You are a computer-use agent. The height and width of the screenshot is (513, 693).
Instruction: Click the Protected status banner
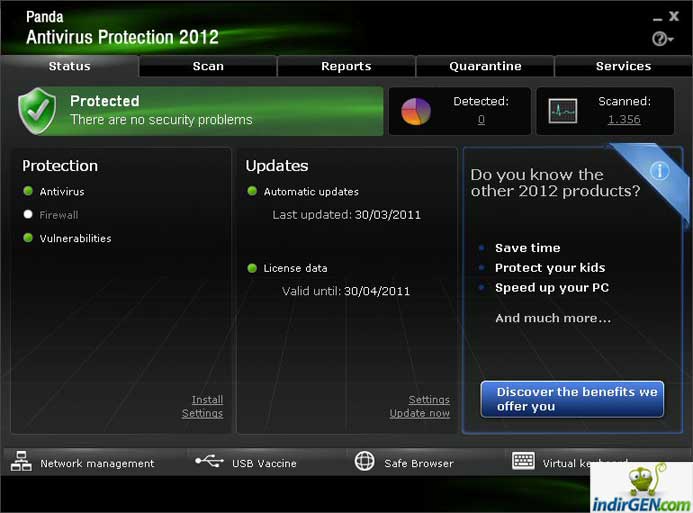point(201,111)
